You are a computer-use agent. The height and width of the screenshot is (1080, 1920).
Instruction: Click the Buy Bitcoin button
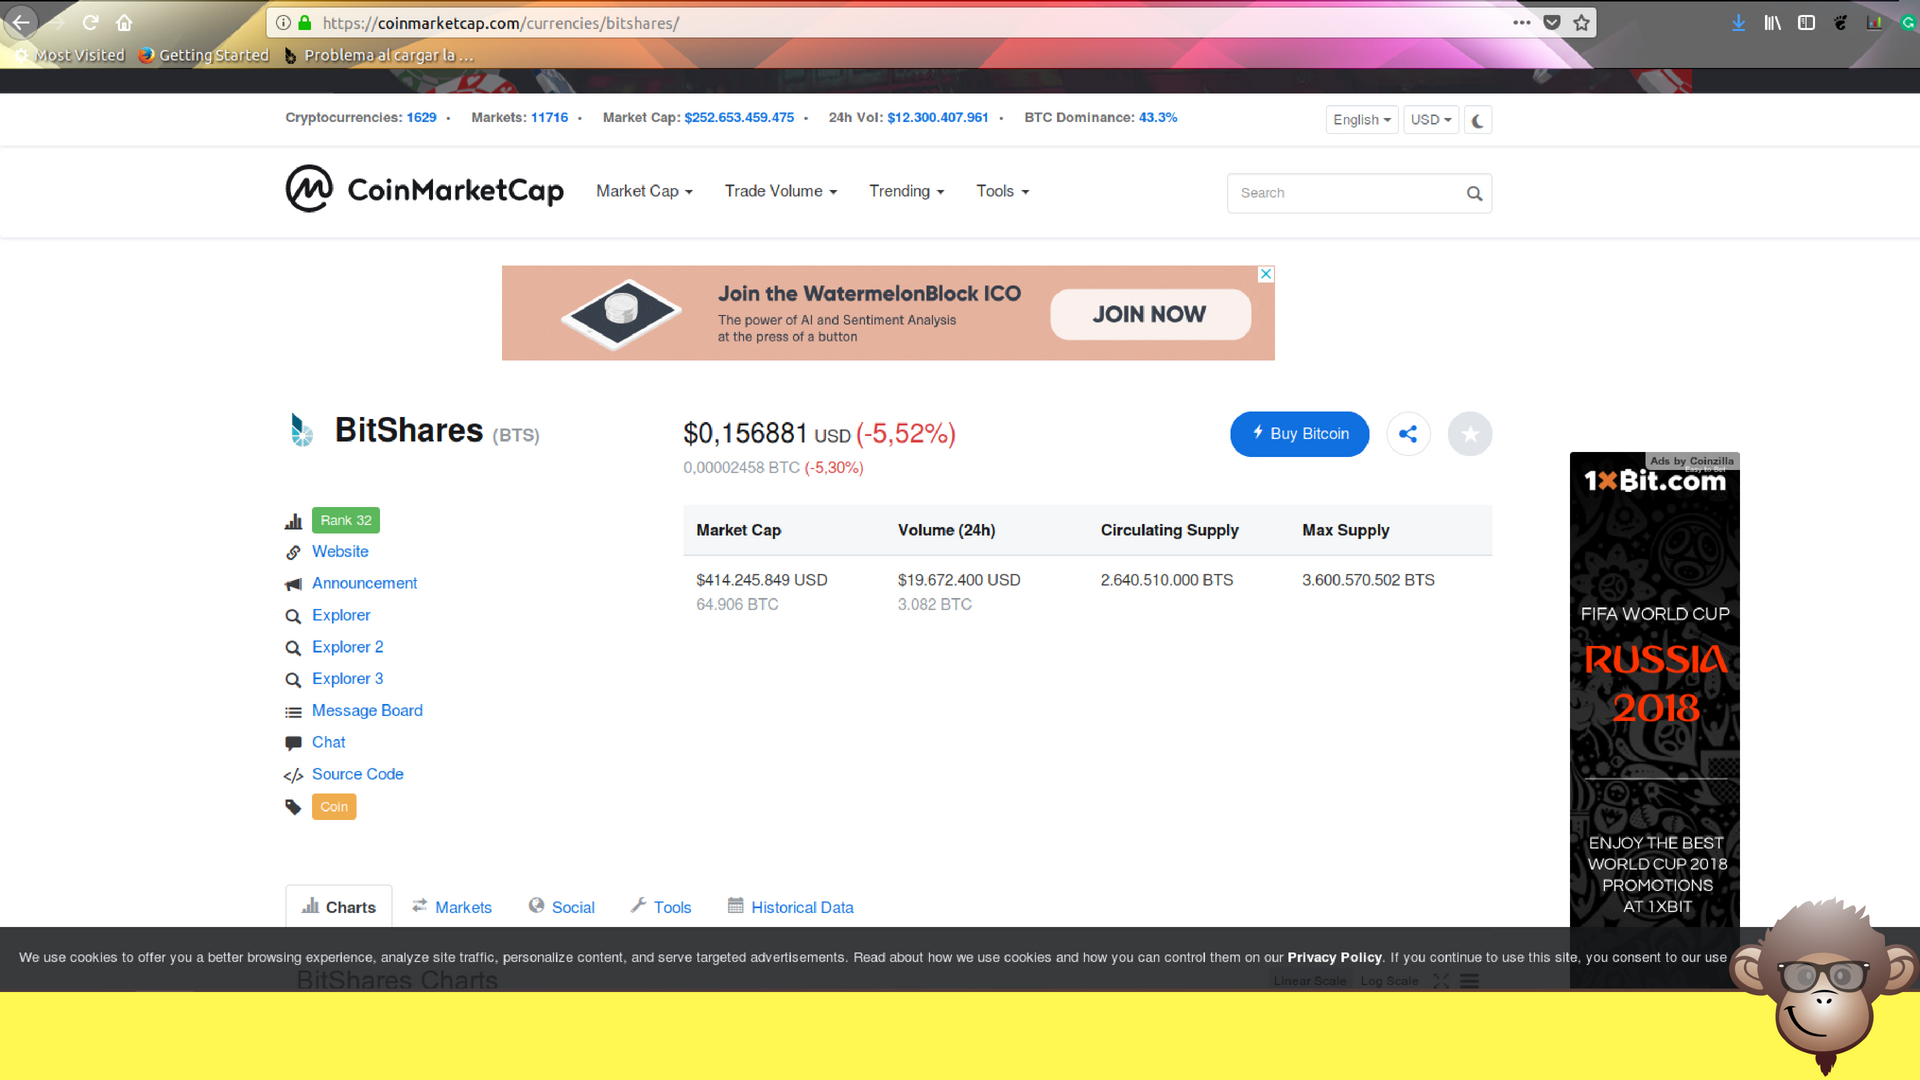tap(1299, 434)
